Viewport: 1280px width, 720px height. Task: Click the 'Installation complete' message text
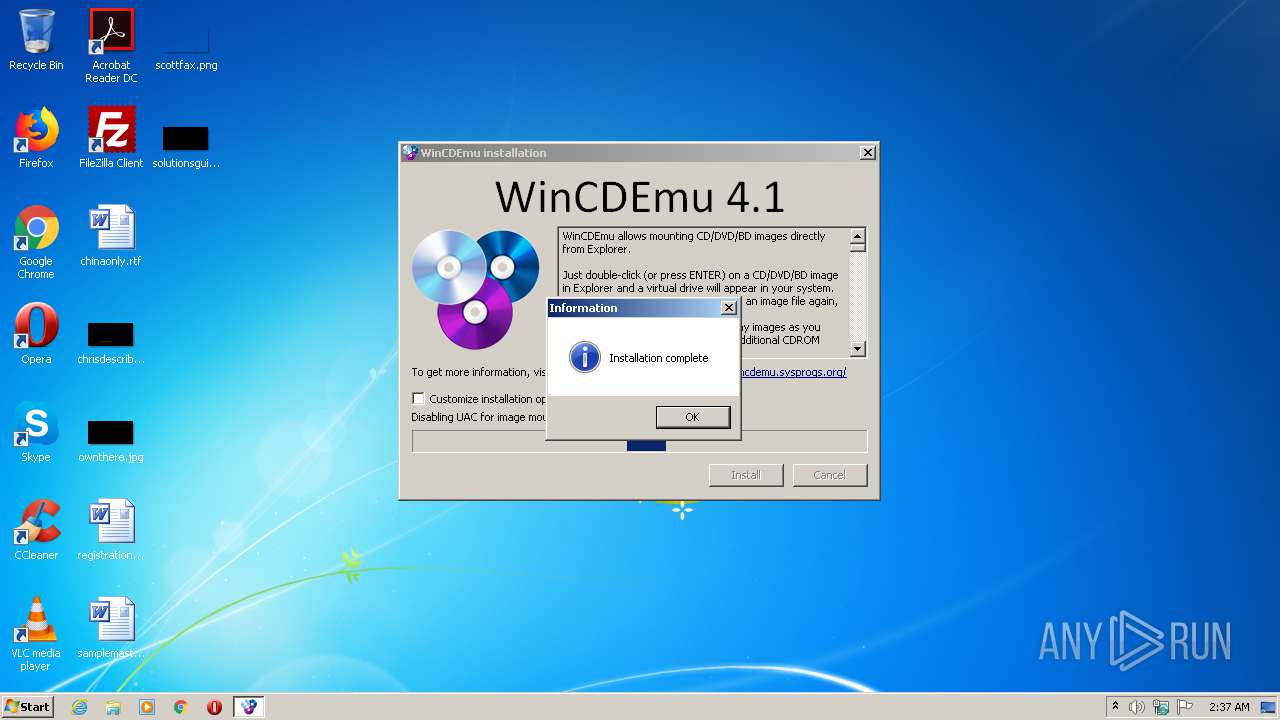coord(658,358)
